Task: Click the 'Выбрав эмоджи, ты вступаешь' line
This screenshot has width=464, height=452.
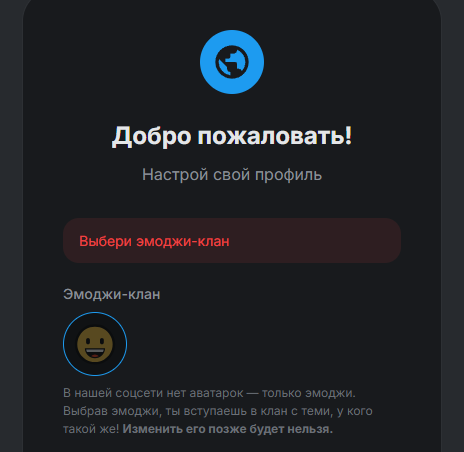Action: pos(155,411)
